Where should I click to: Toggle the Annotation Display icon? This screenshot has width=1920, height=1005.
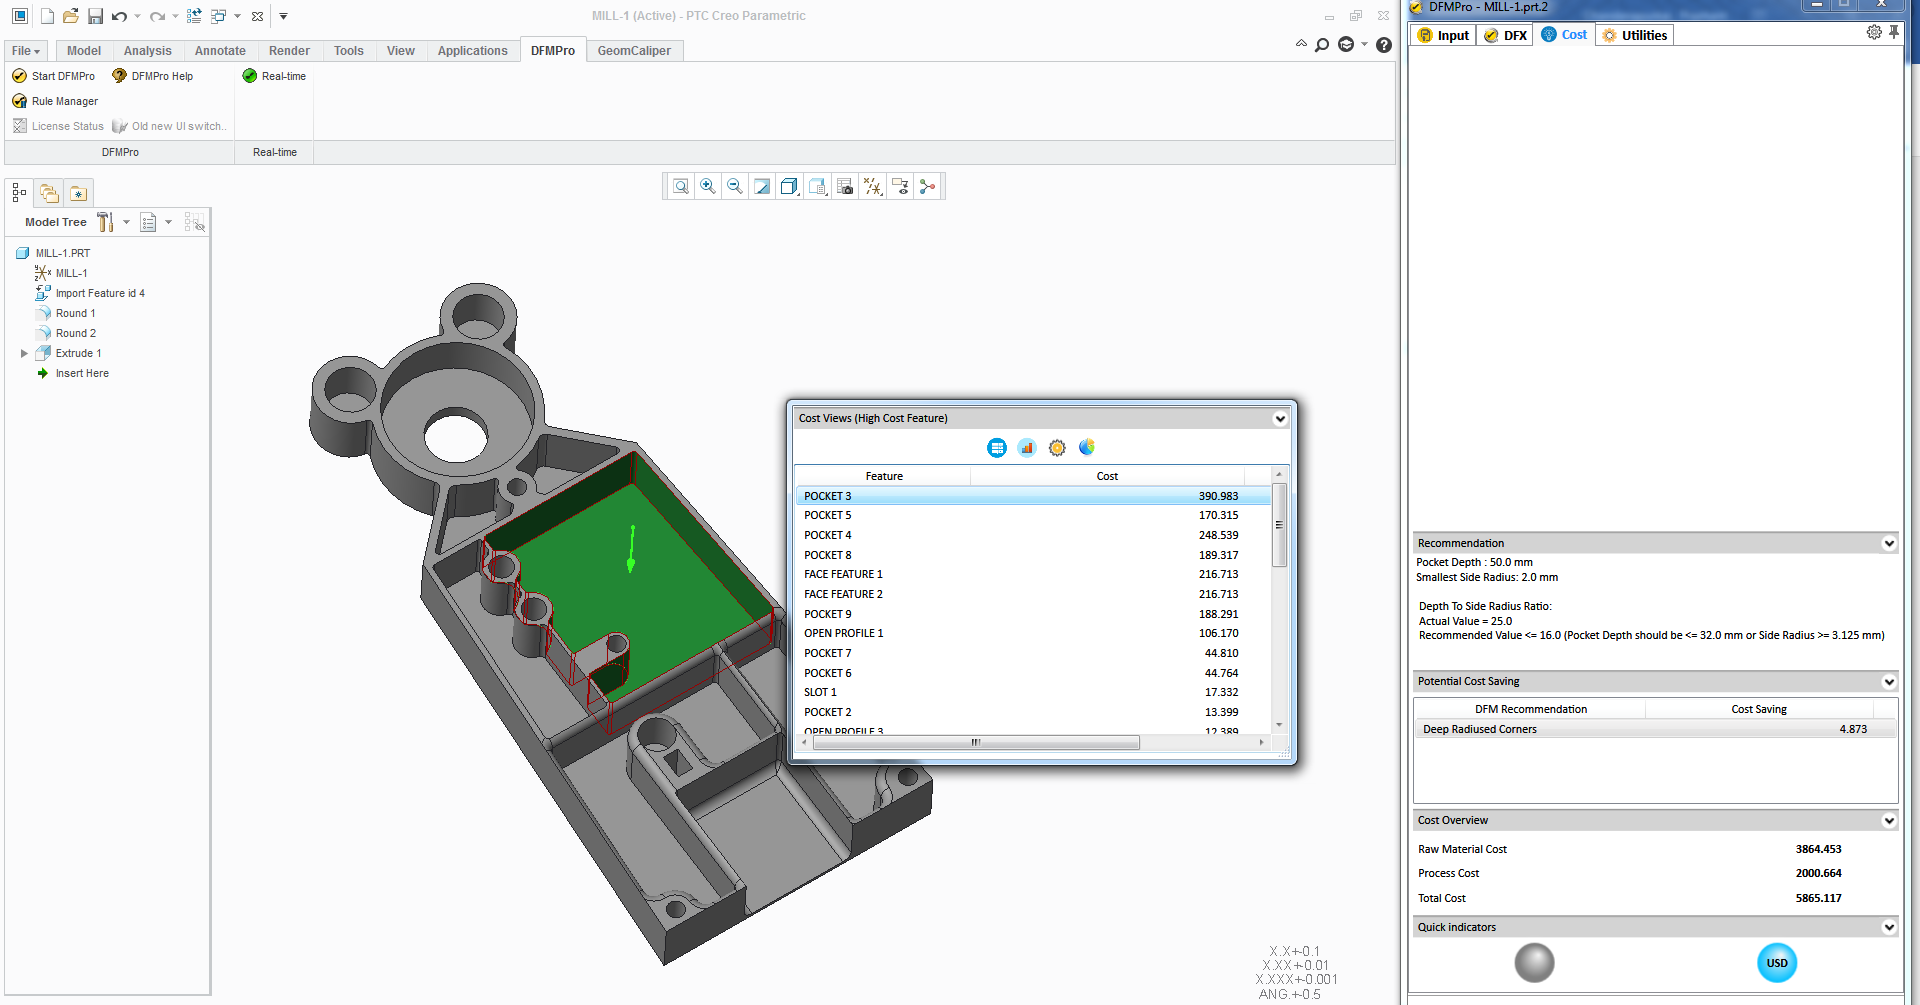[900, 186]
